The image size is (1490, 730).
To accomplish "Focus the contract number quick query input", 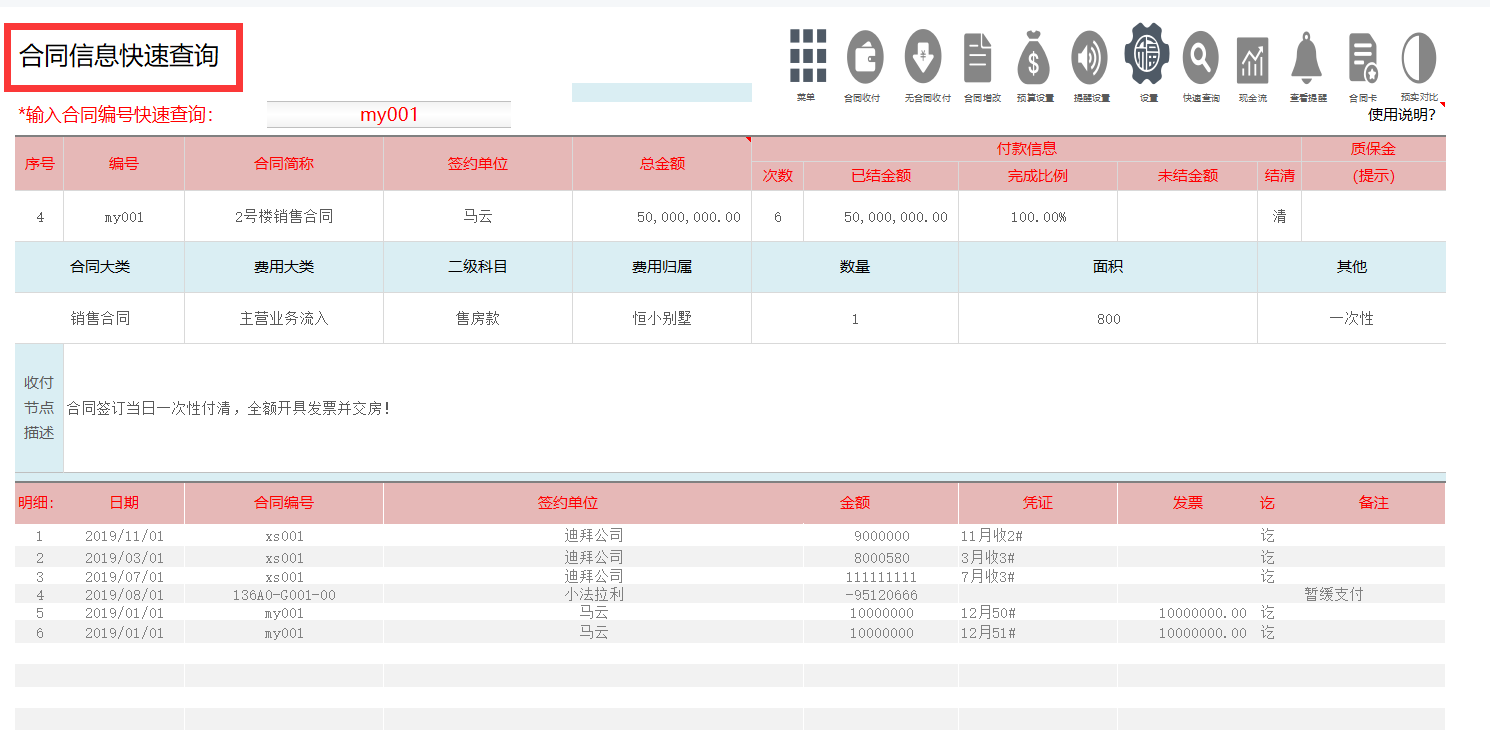I will [x=389, y=115].
